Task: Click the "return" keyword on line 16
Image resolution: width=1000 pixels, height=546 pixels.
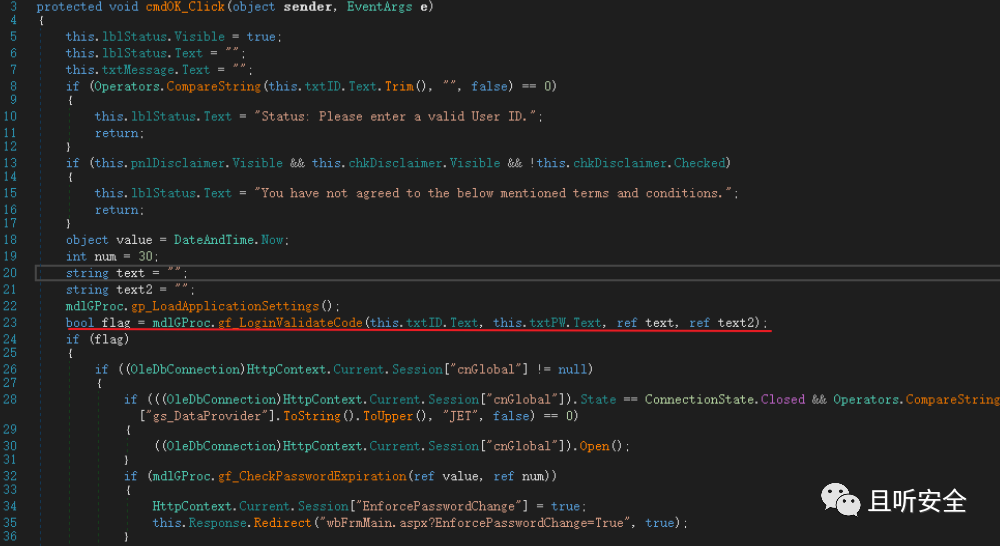Action: [x=118, y=210]
